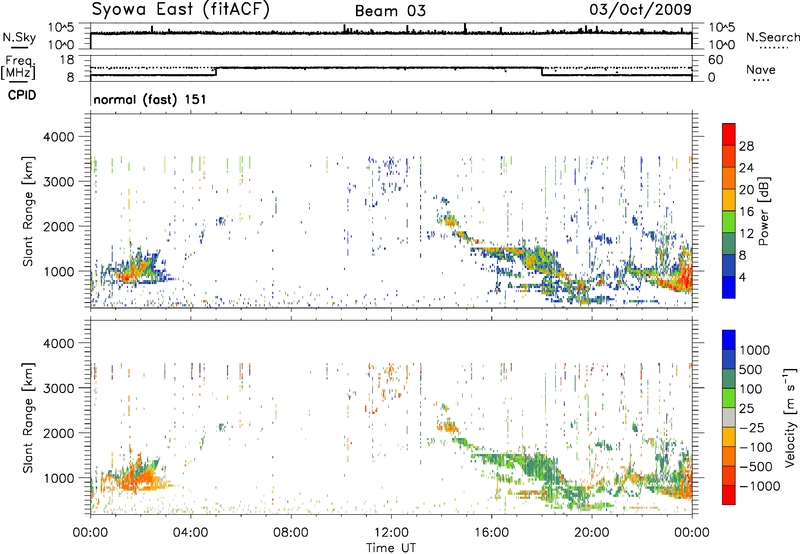
Task: Pick the red top segment of the power color bar
Action: coord(729,135)
